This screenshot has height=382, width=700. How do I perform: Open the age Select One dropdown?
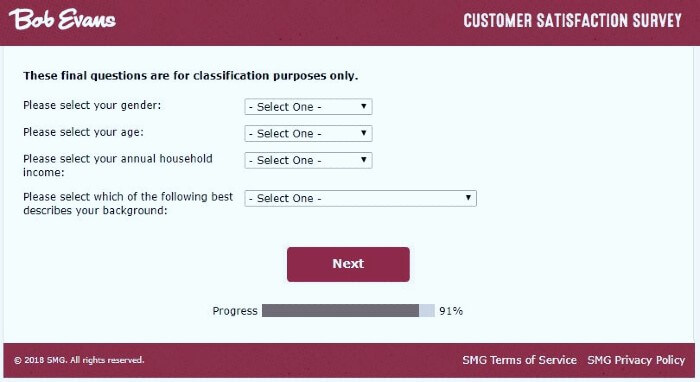(308, 133)
